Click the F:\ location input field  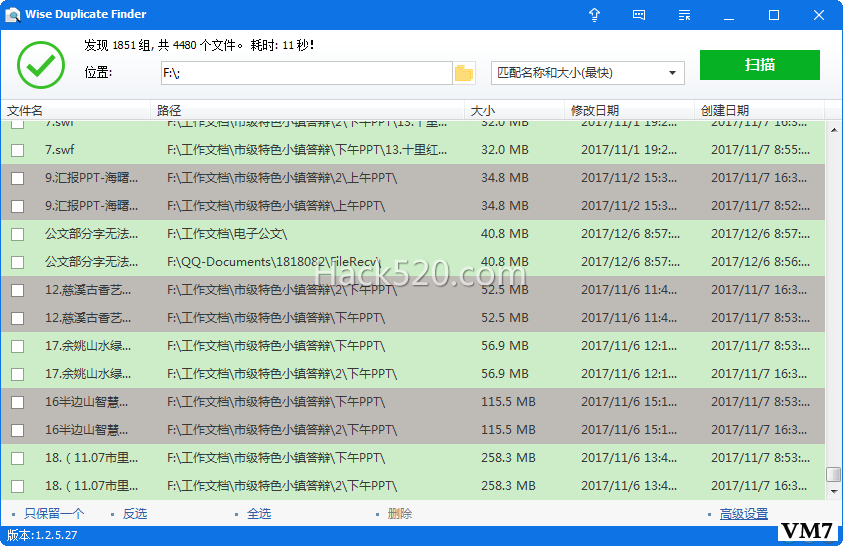point(306,73)
